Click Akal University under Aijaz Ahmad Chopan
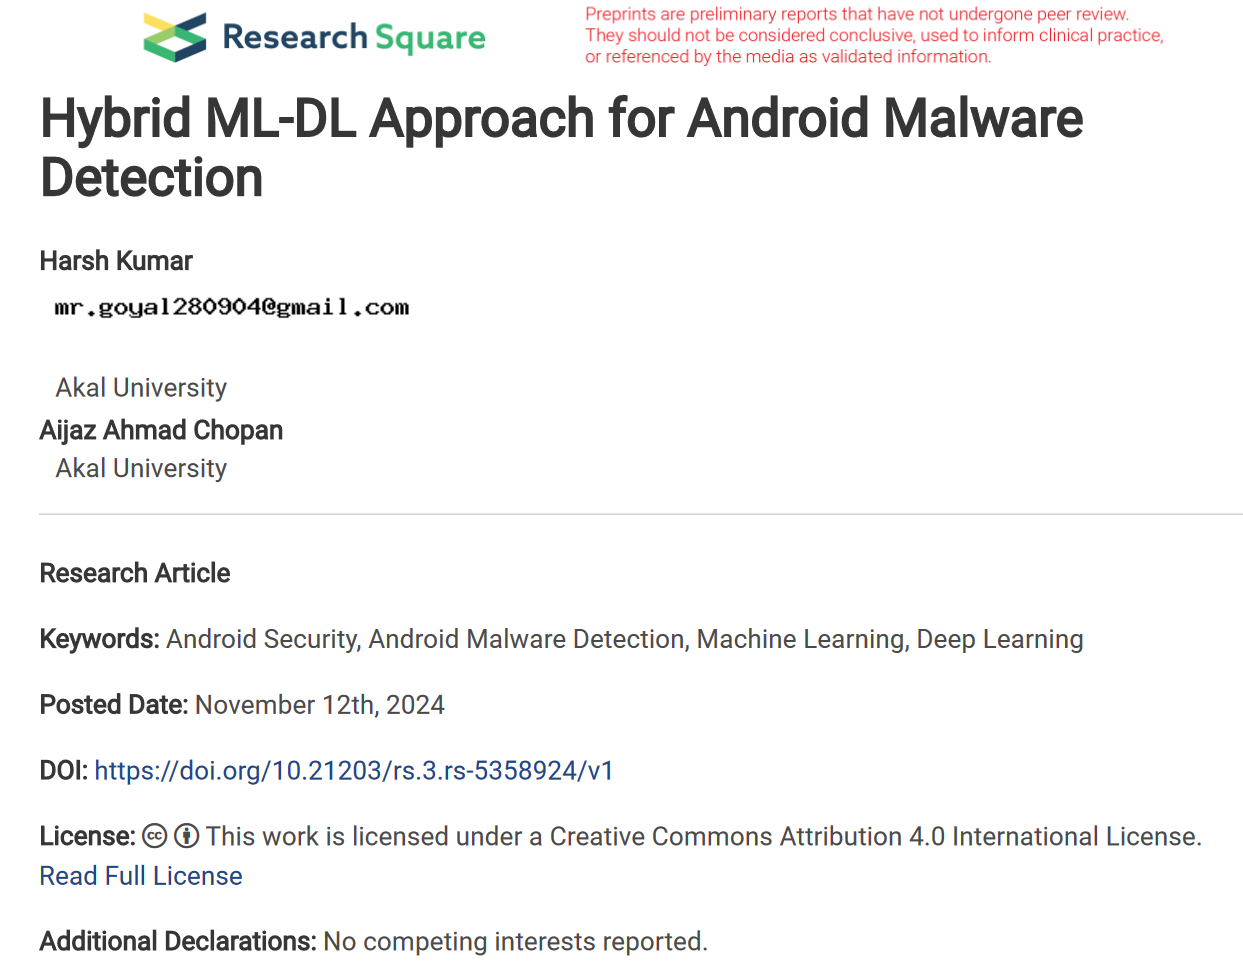The width and height of the screenshot is (1243, 971). pos(141,468)
